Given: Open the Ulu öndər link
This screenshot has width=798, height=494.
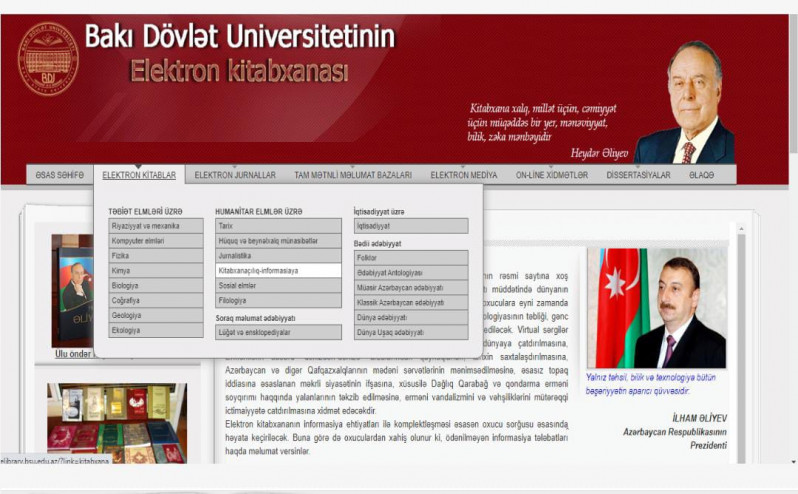Looking at the screenshot, I should (x=73, y=354).
